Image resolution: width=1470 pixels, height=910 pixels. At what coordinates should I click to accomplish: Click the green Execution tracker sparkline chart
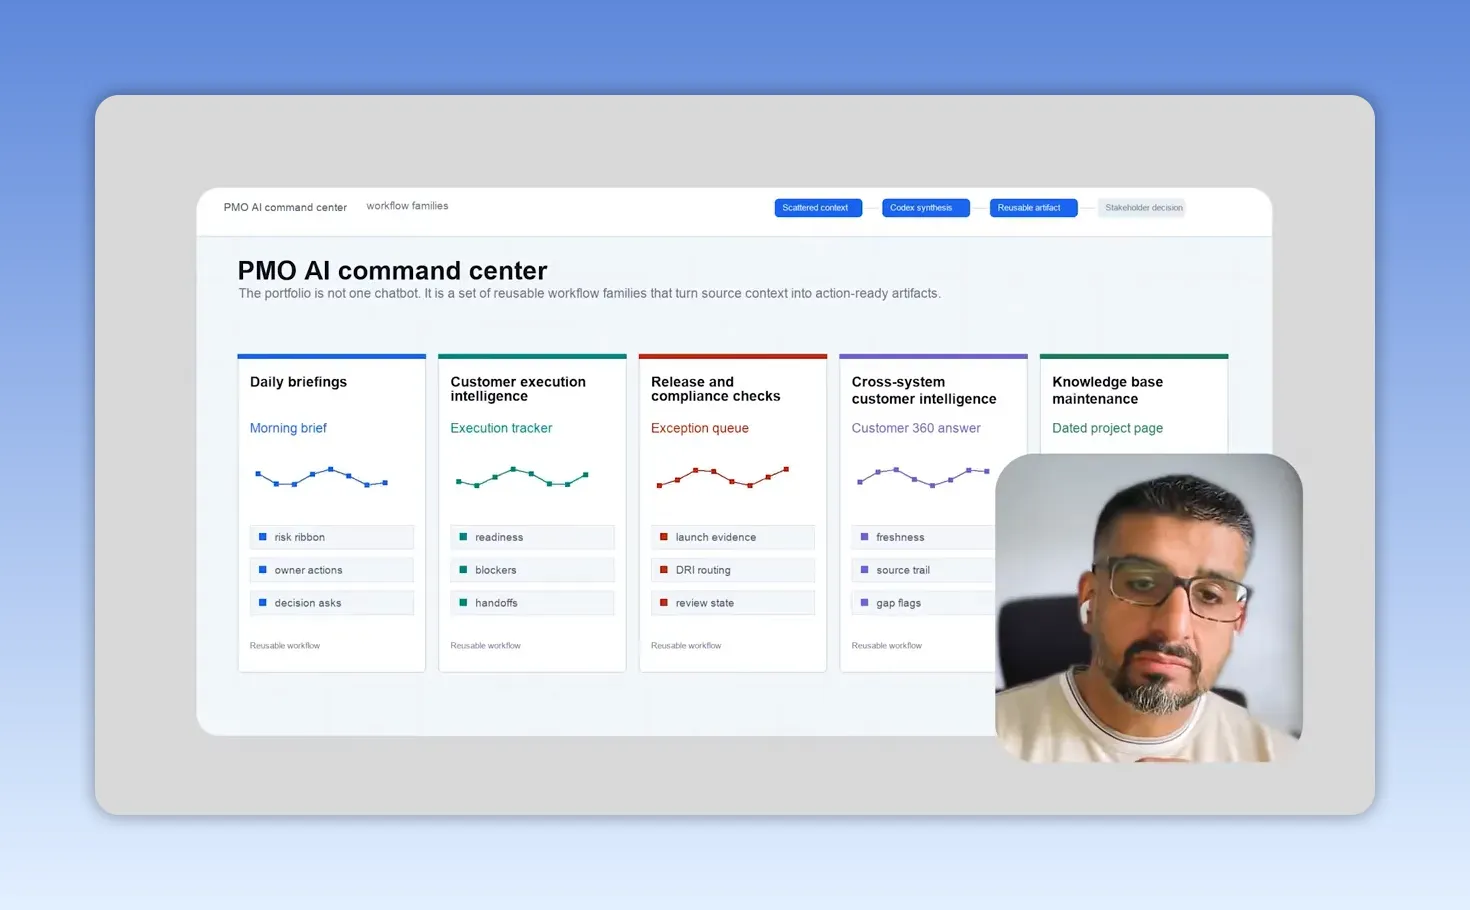pos(521,477)
